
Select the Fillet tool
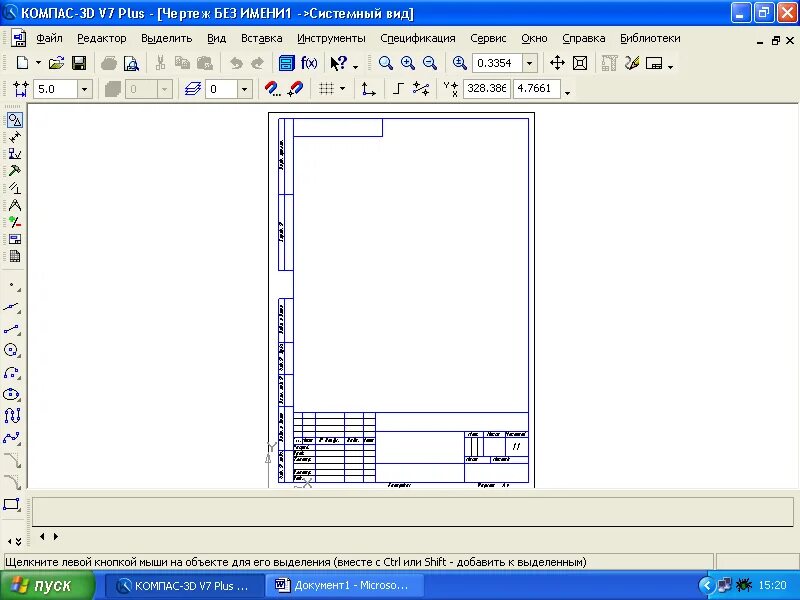tap(12, 482)
